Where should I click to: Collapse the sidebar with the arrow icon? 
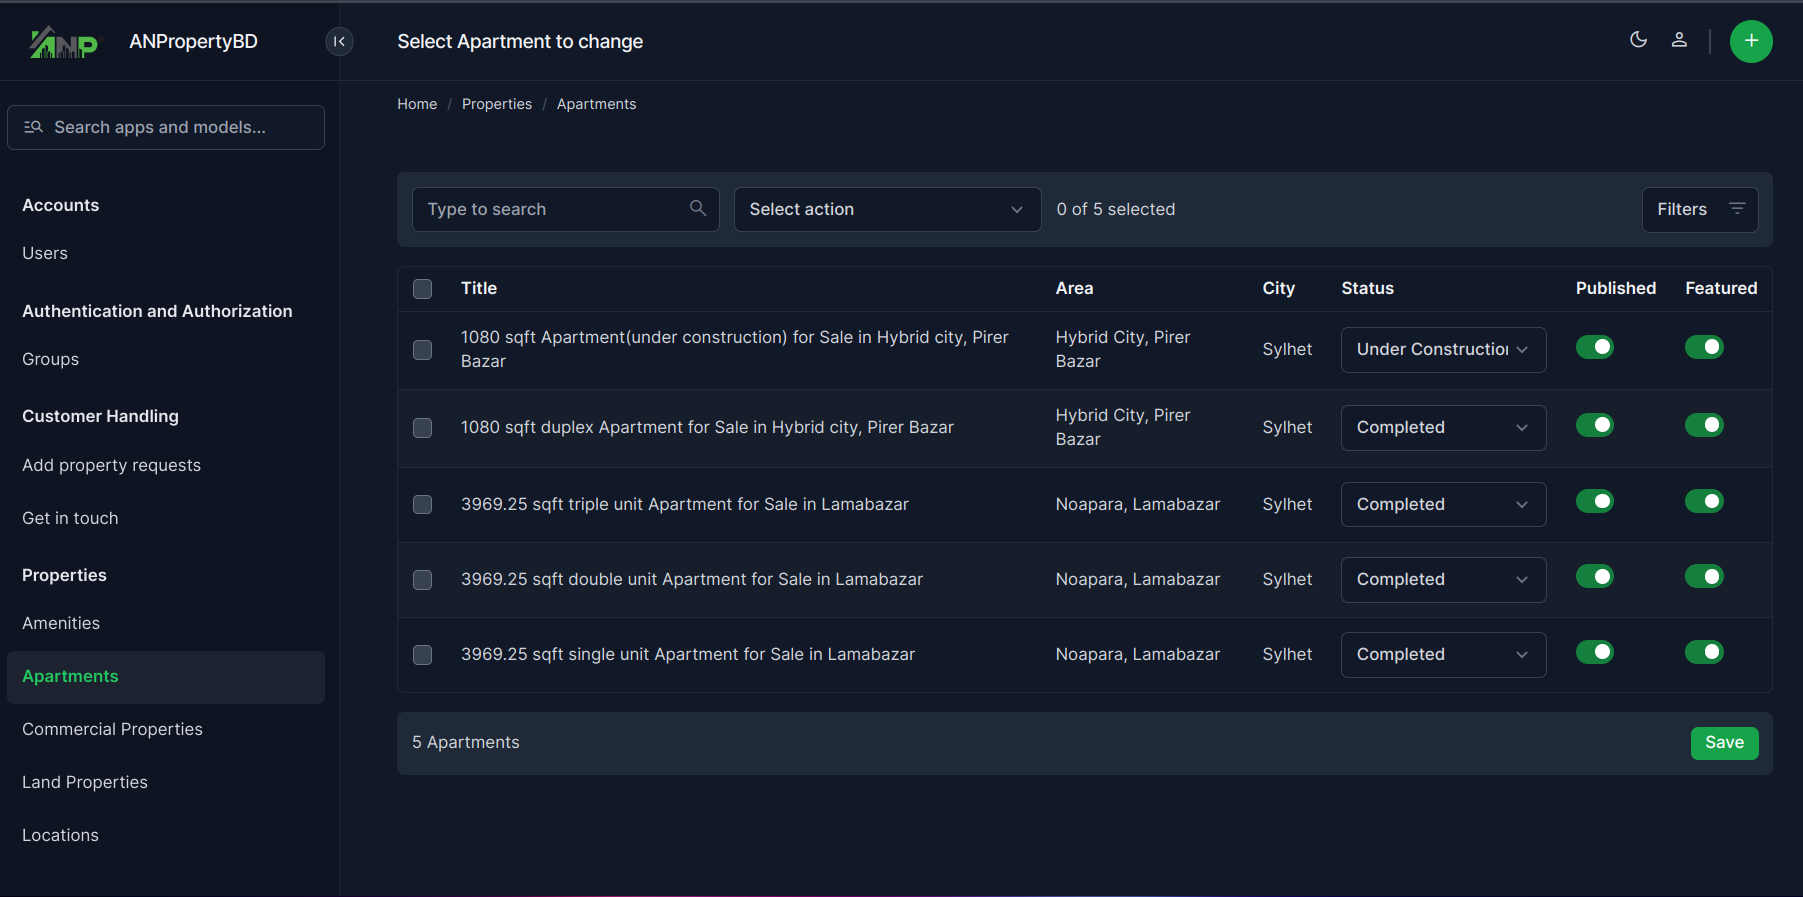pos(339,41)
